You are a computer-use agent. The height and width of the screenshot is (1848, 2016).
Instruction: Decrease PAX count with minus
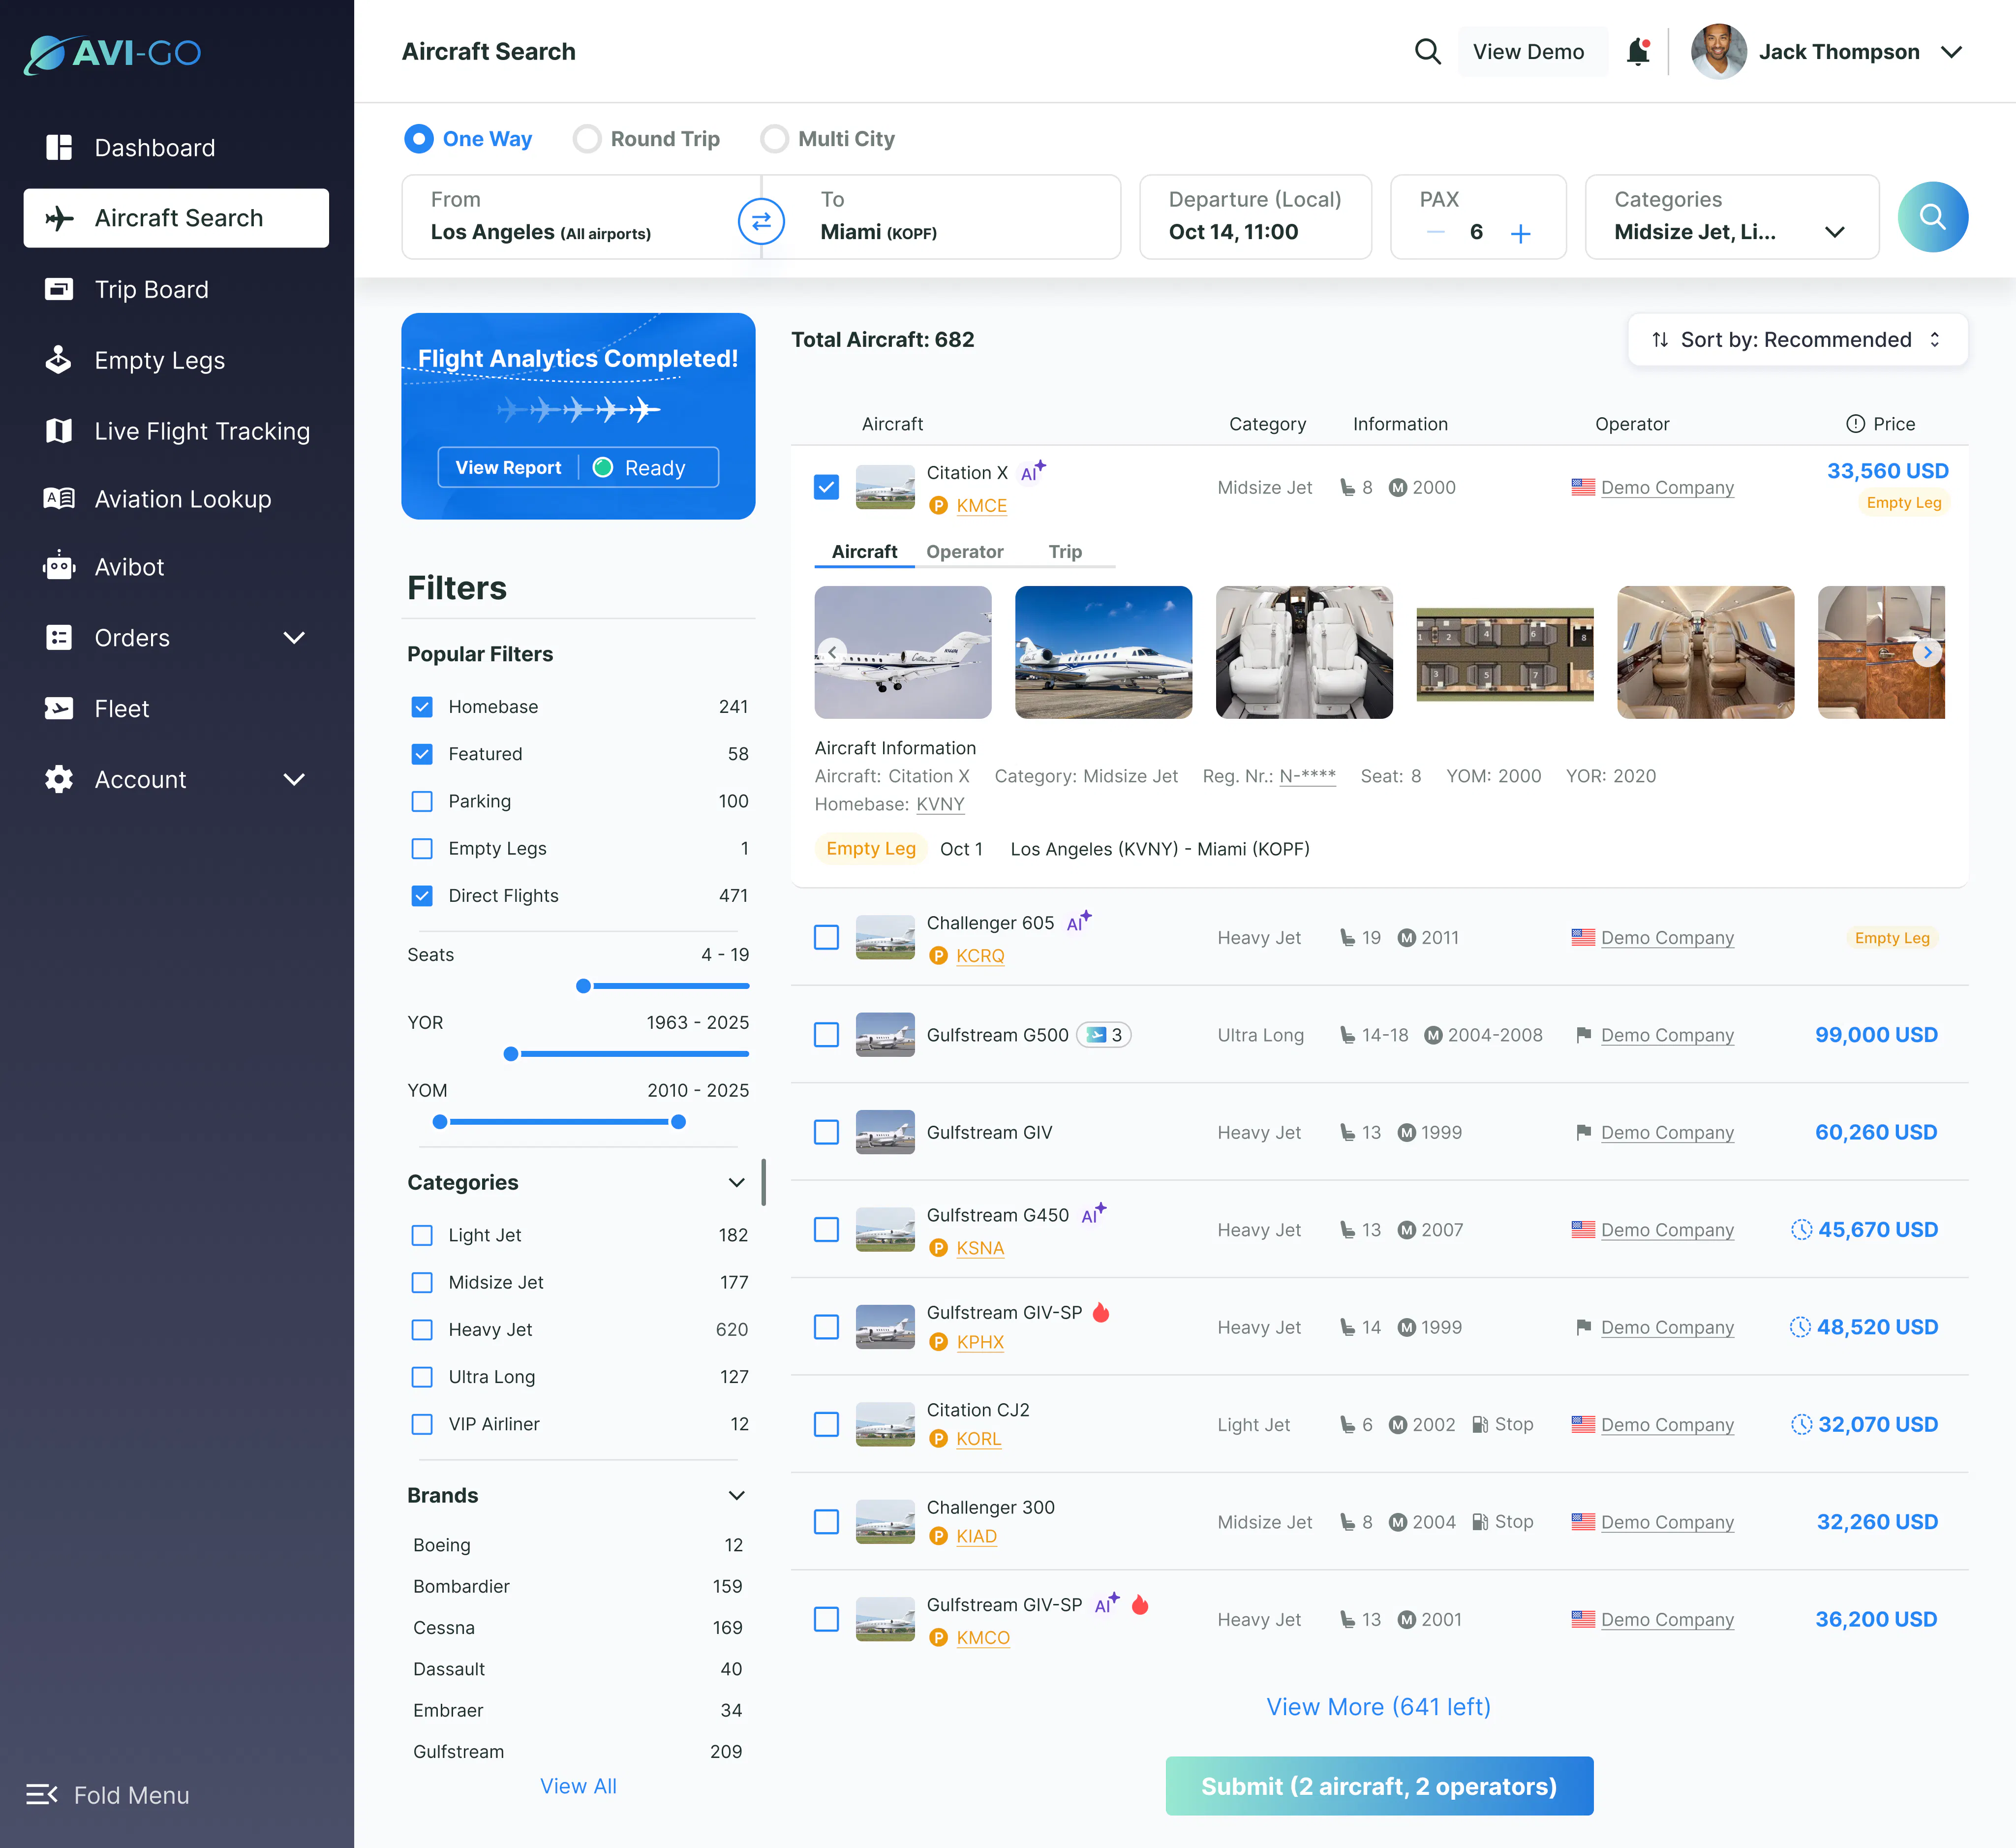[x=1435, y=232]
